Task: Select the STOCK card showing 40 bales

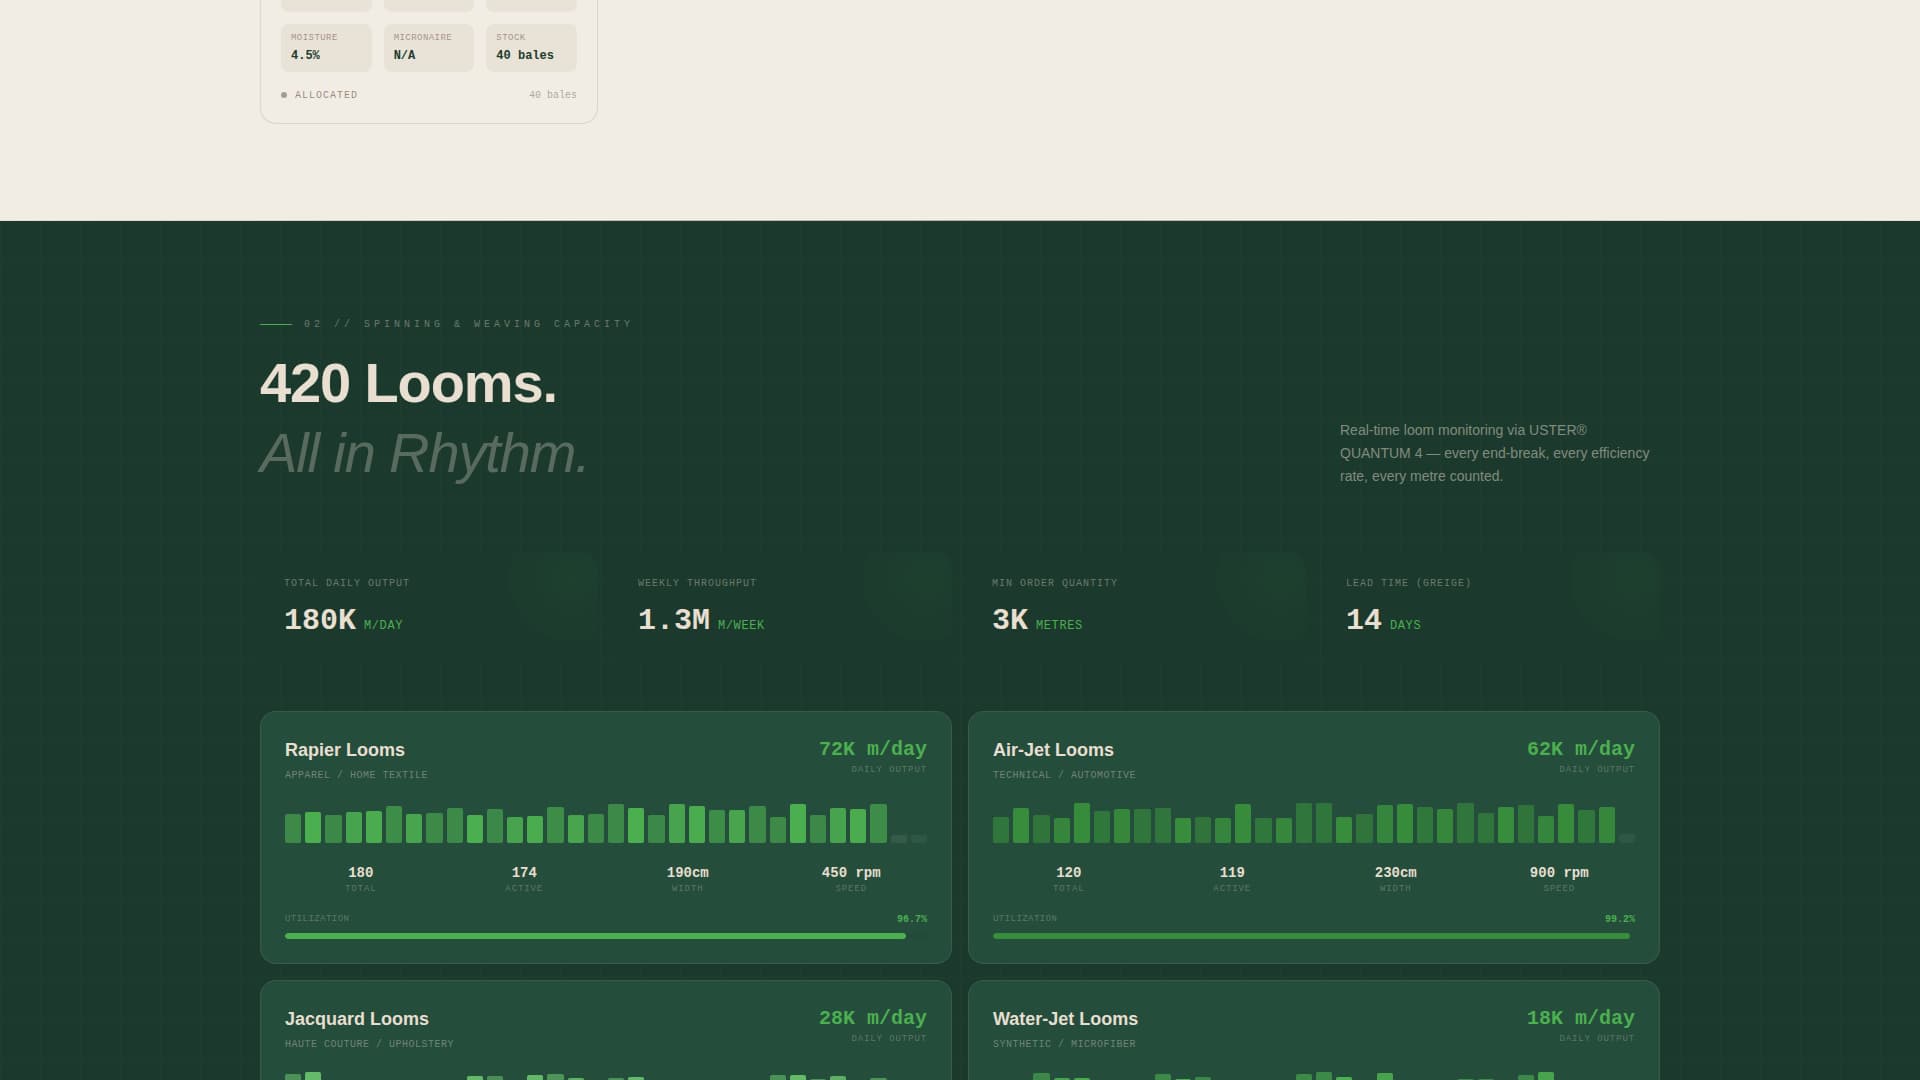Action: tap(531, 47)
